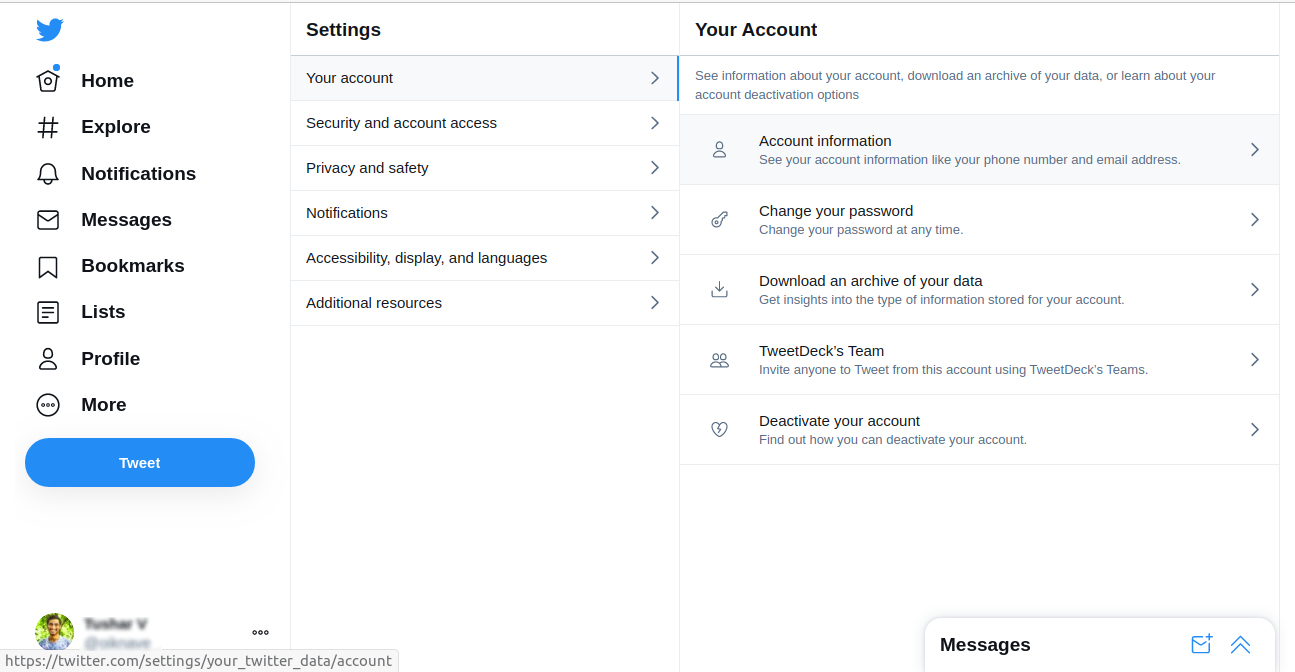Open the Notifications settings section
The image size is (1295, 672).
(x=484, y=212)
